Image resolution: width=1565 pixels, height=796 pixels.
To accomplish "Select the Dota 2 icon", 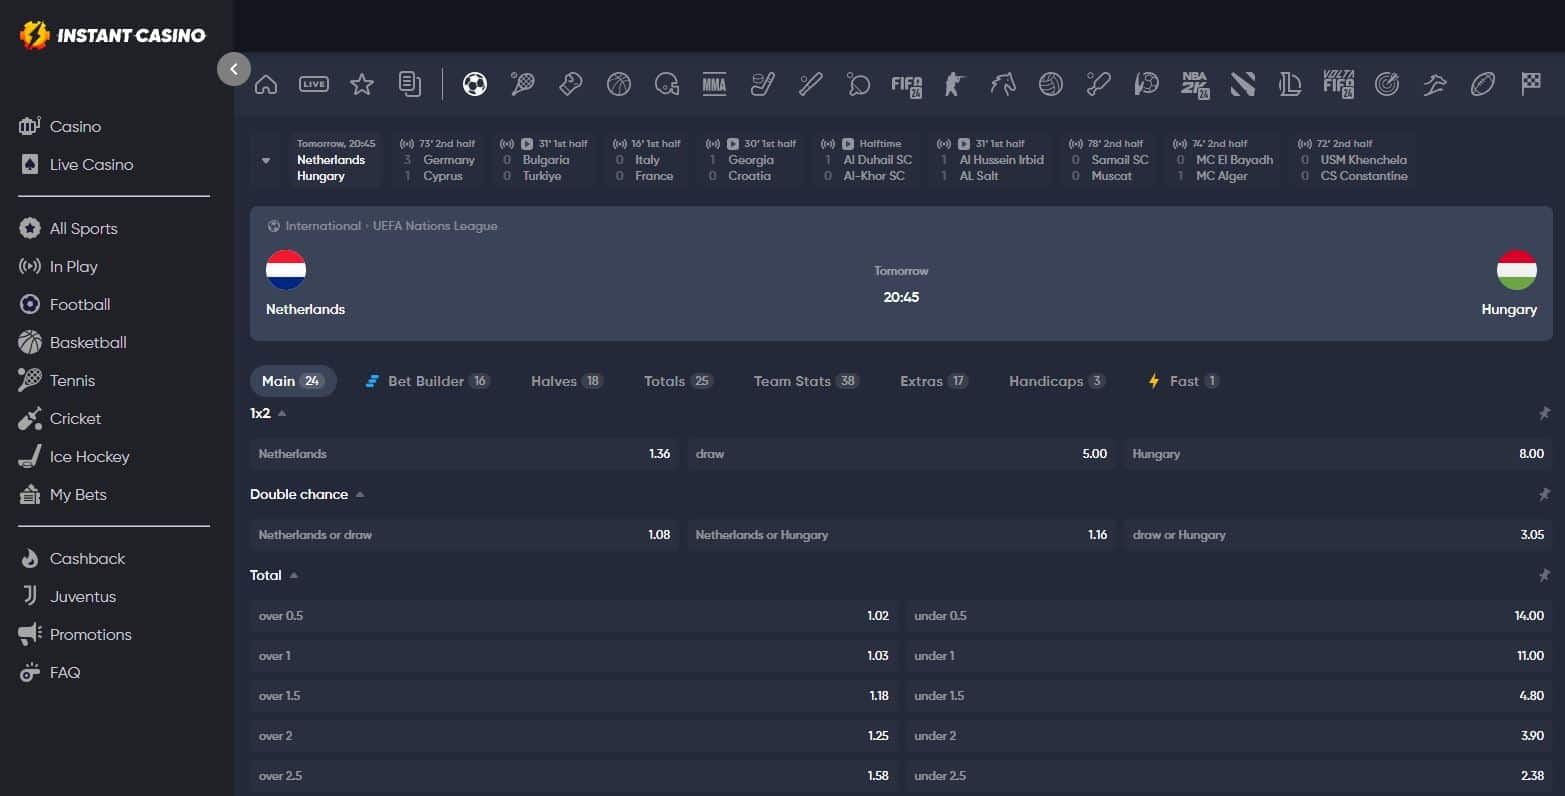I will click(1243, 84).
